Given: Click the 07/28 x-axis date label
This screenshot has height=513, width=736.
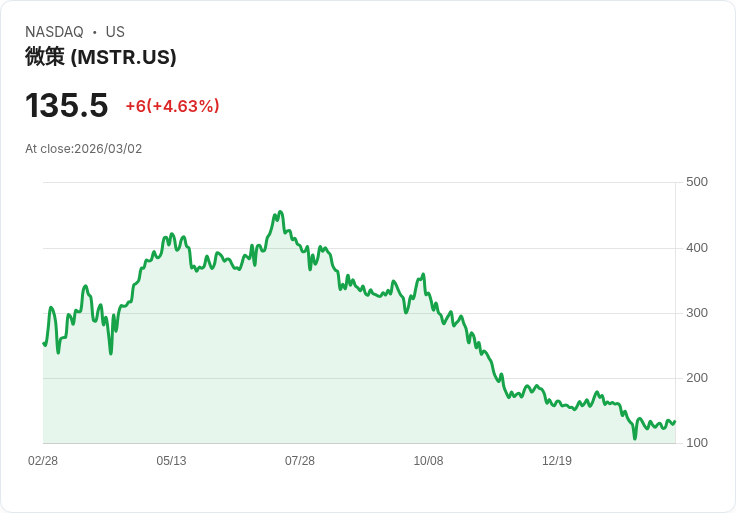Looking at the screenshot, I should [x=299, y=461].
